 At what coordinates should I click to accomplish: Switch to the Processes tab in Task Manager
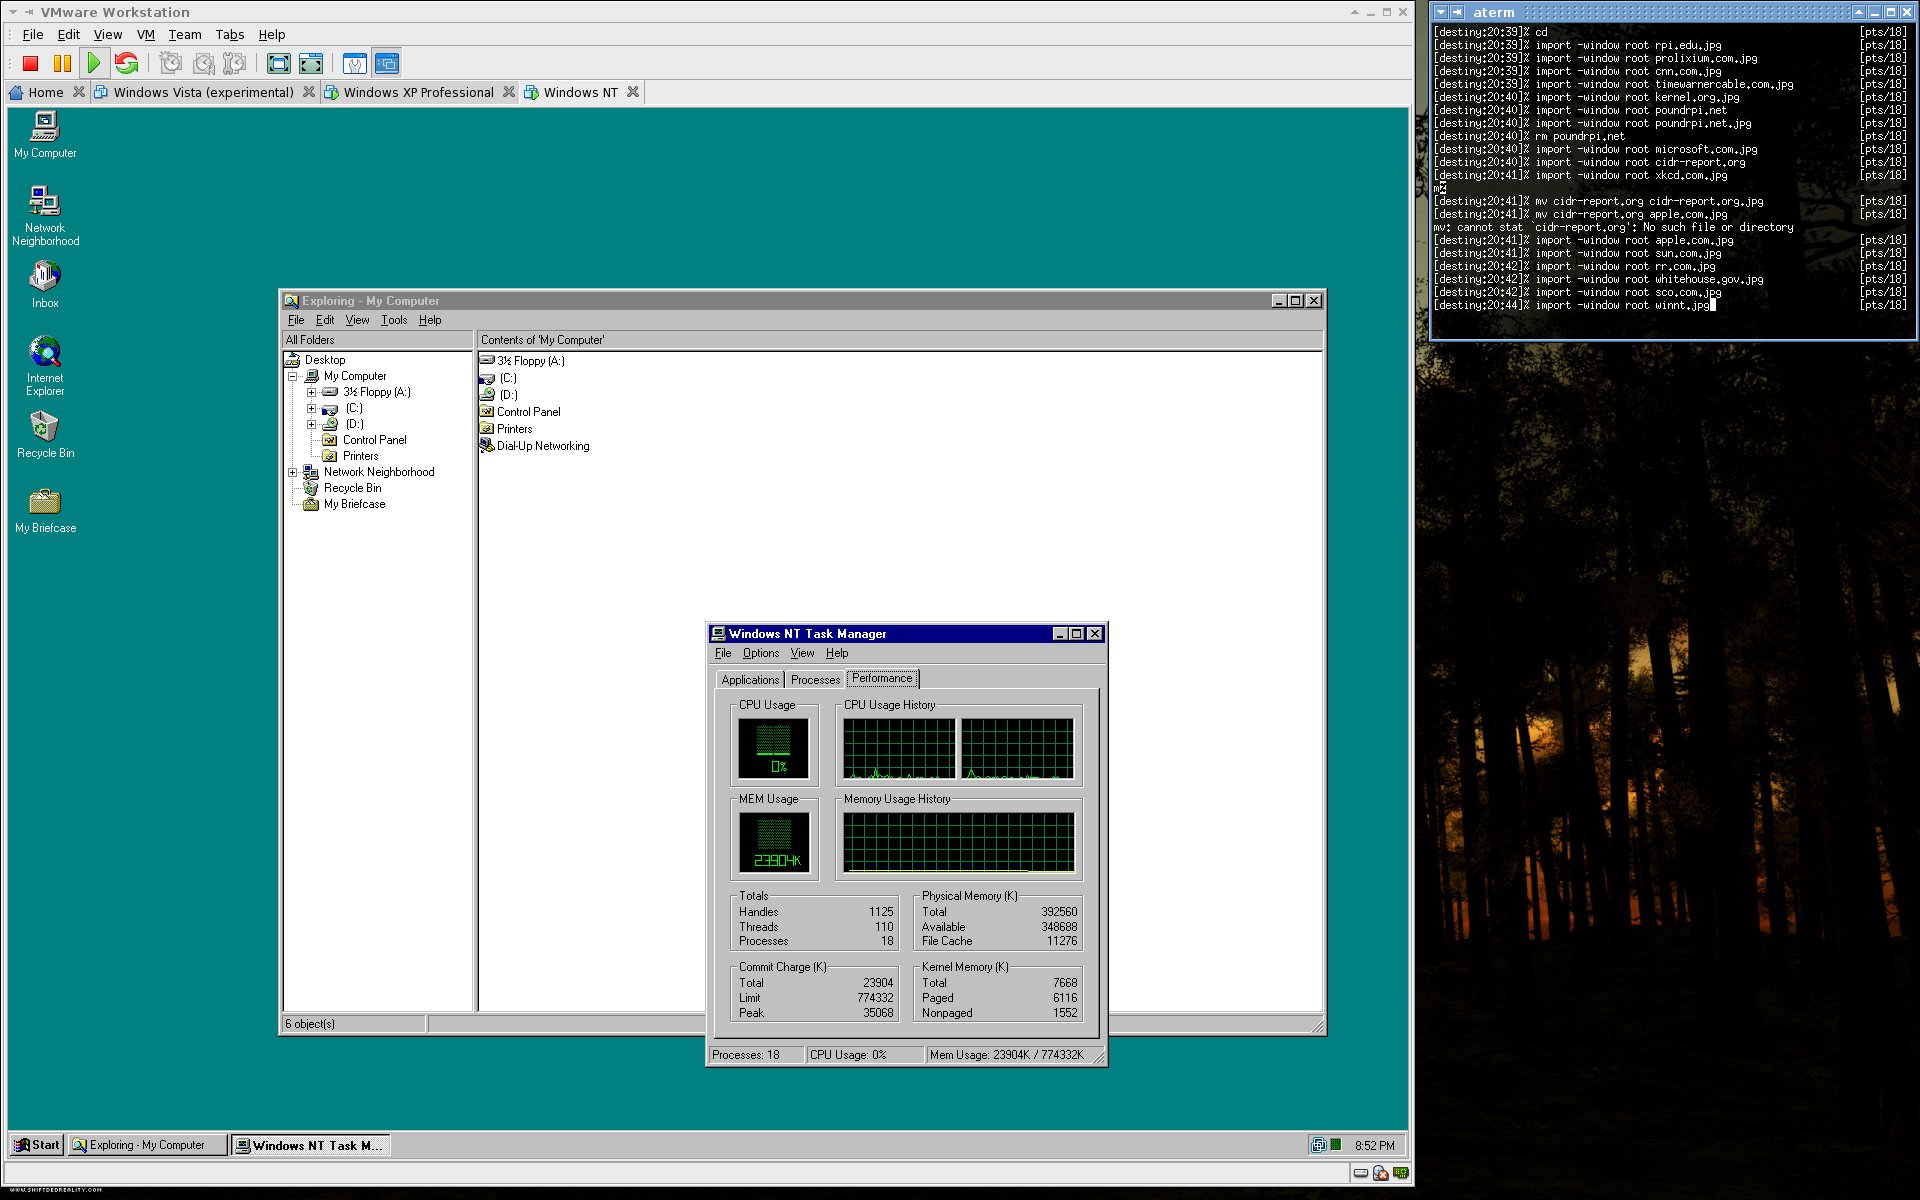tap(816, 680)
